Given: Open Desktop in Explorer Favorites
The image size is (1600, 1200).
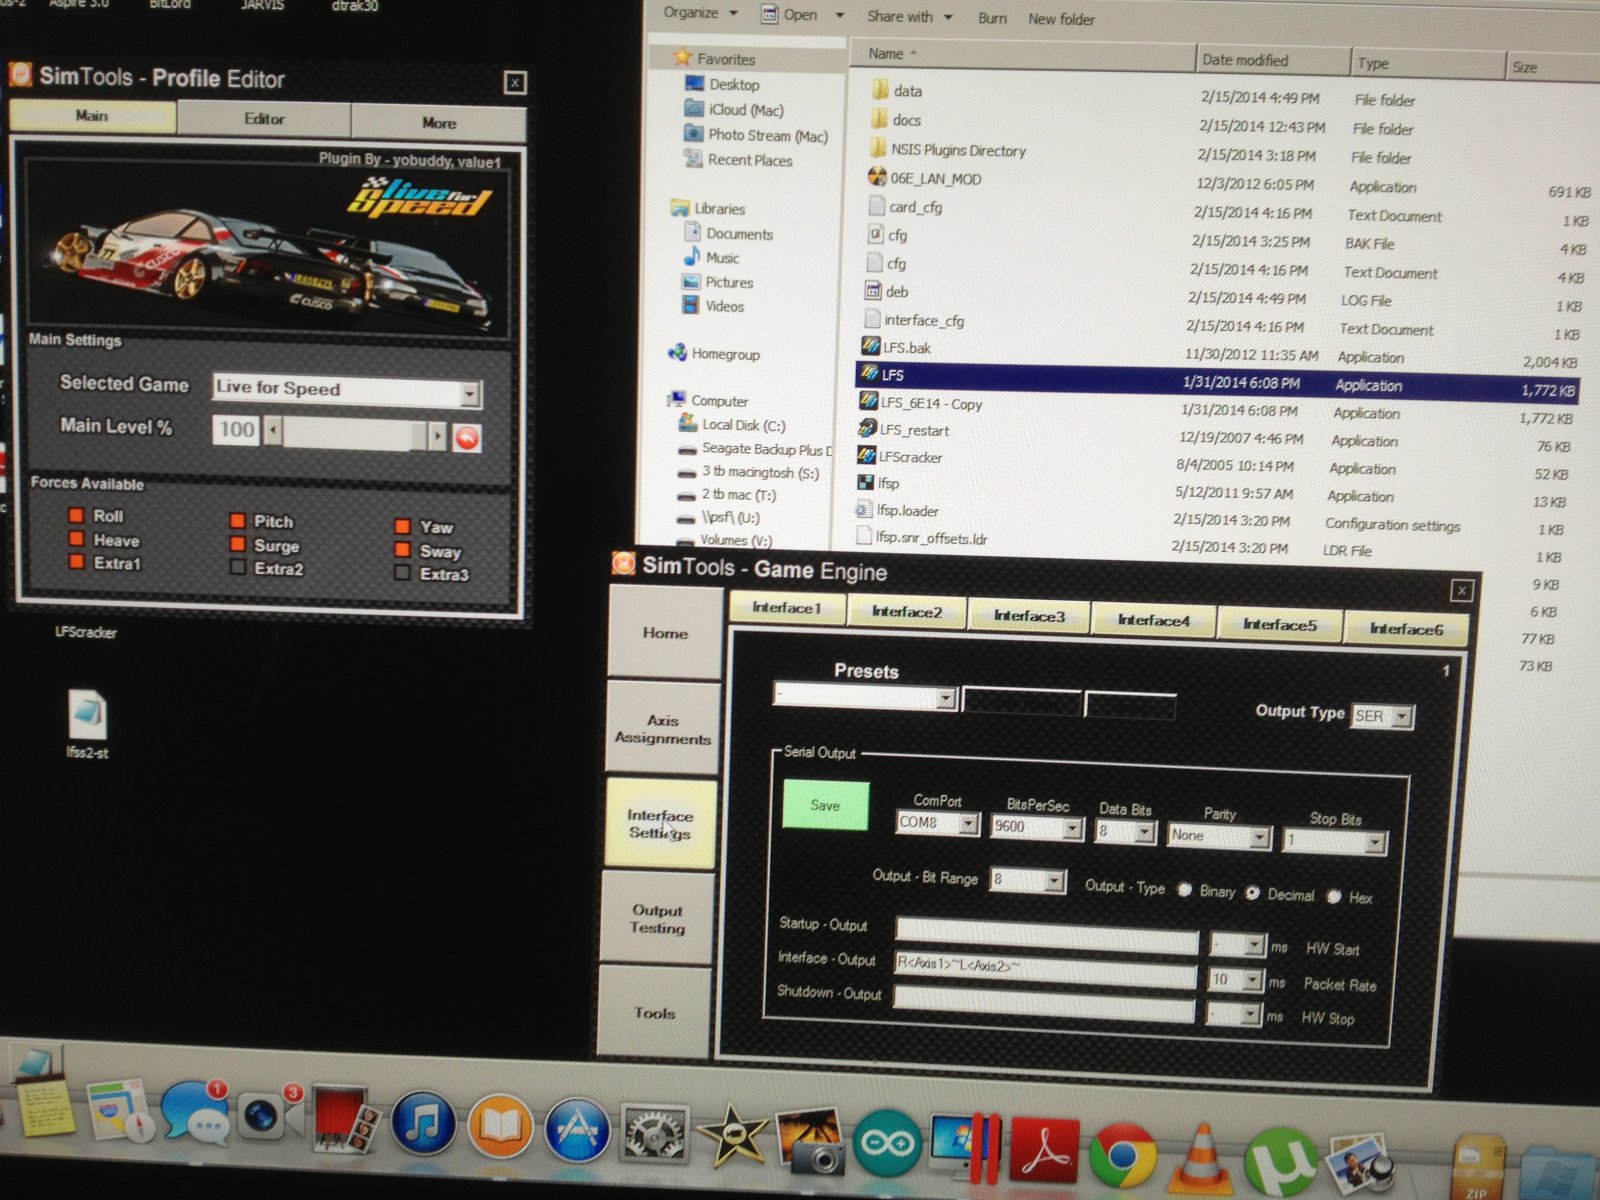Looking at the screenshot, I should (734, 85).
